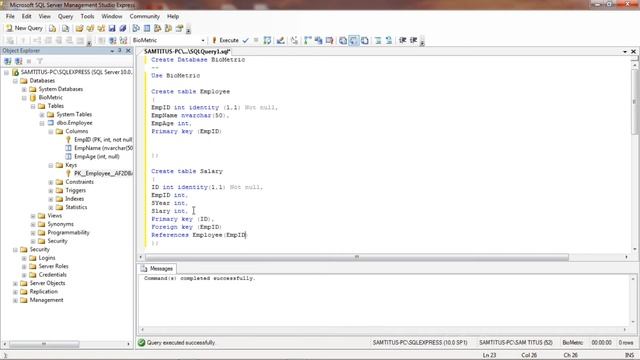Switch output to Results to File

[x=364, y=40]
